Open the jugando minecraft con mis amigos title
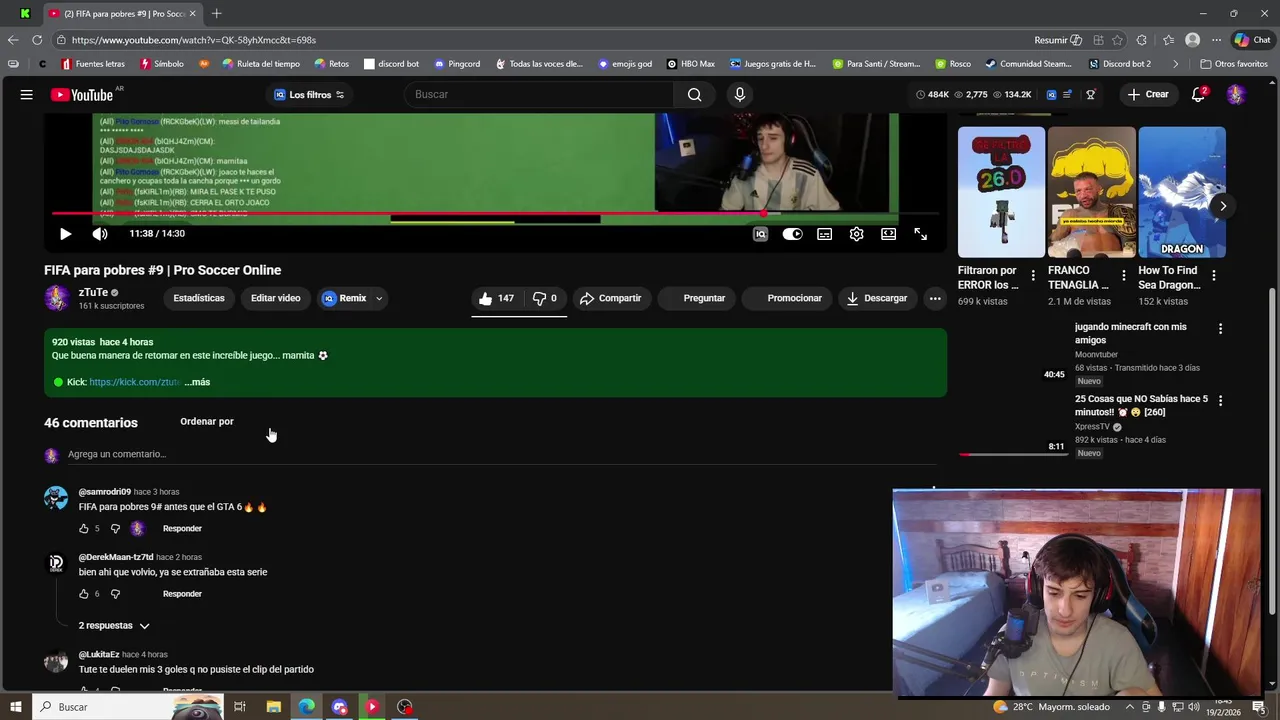The height and width of the screenshot is (720, 1280). pos(1131,334)
